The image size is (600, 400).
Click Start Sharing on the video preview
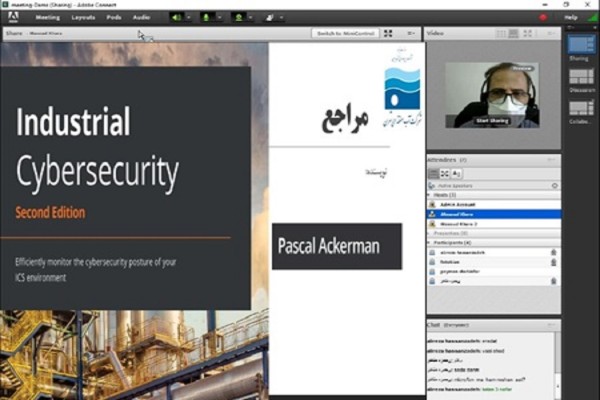494,120
